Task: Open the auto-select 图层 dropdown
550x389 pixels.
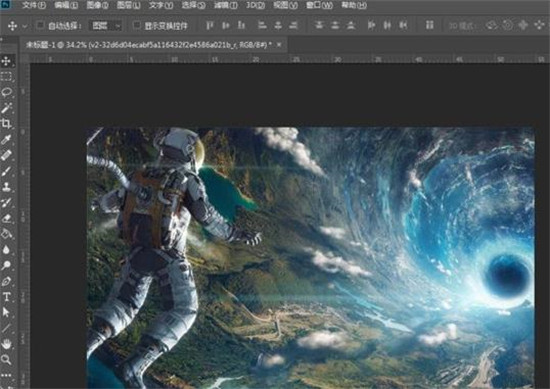Action: click(x=106, y=26)
